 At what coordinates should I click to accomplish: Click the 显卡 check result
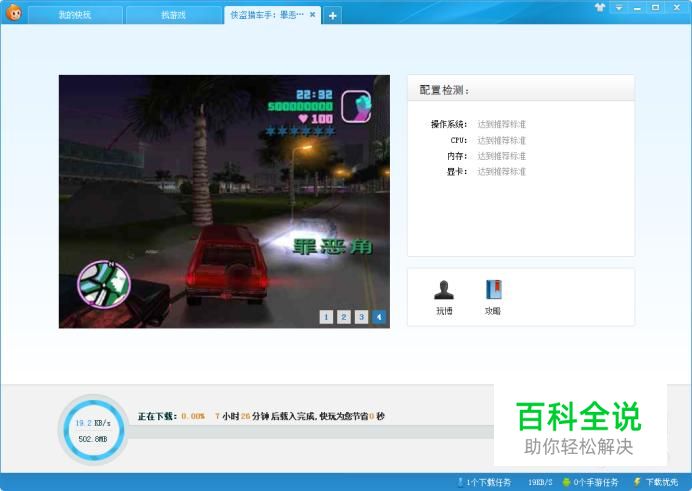(502, 171)
